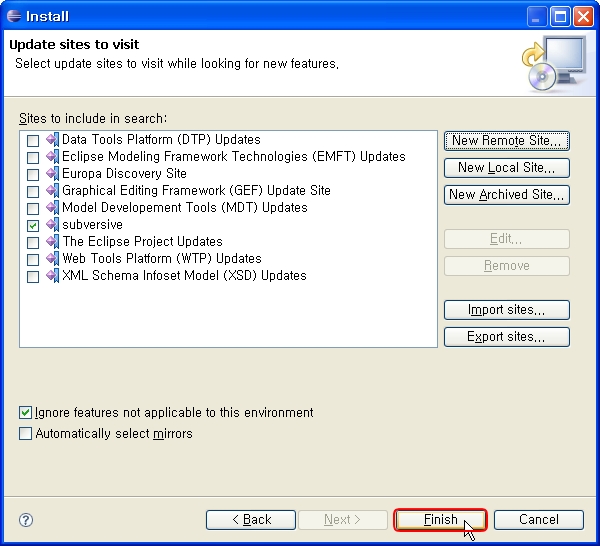Click the site icon beside Eclipse Modeling Framework Technologies
This screenshot has height=546, width=600.
point(52,156)
